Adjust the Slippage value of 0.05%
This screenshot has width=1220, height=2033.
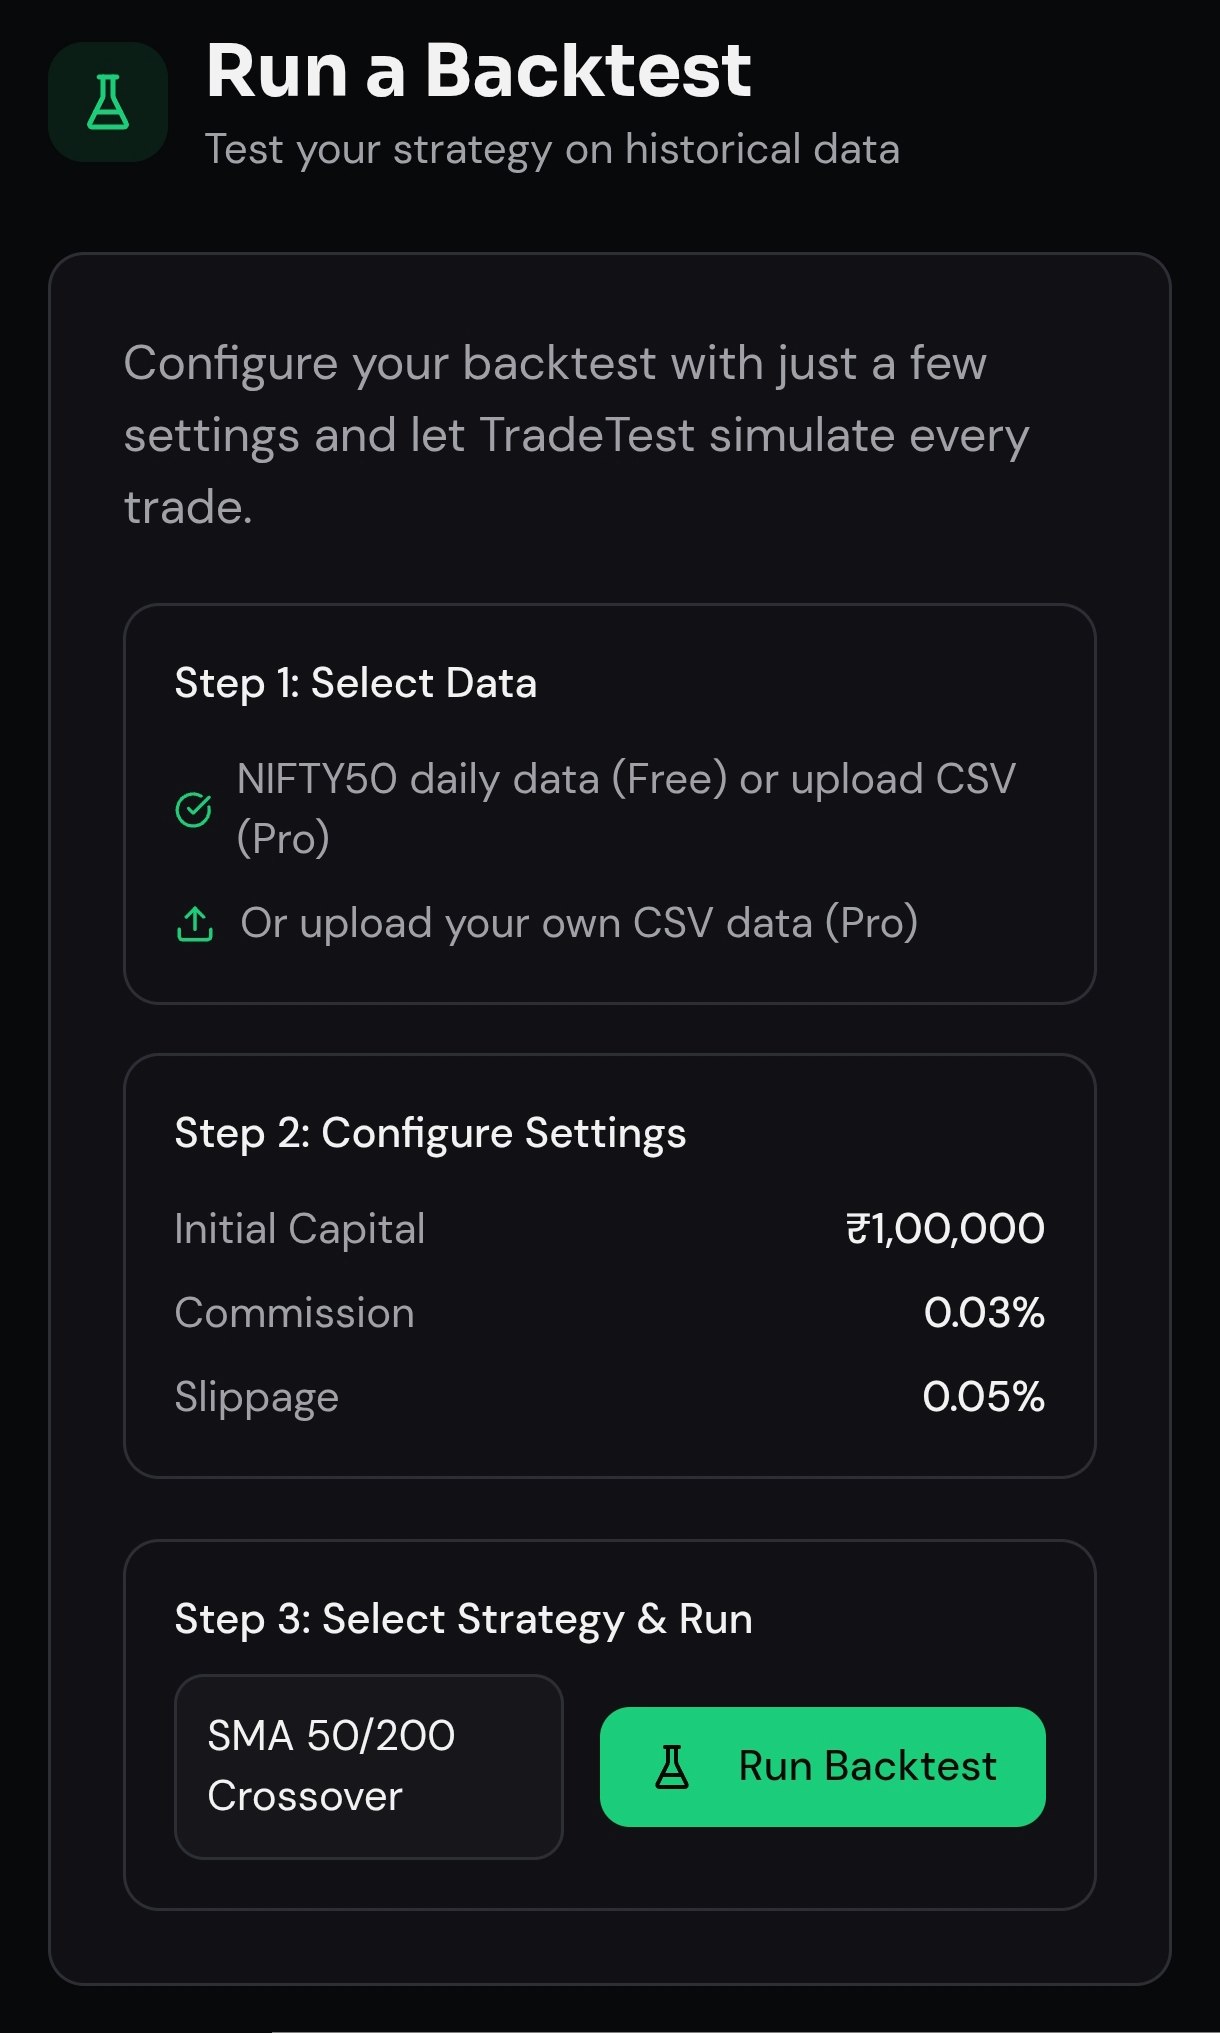click(982, 1396)
